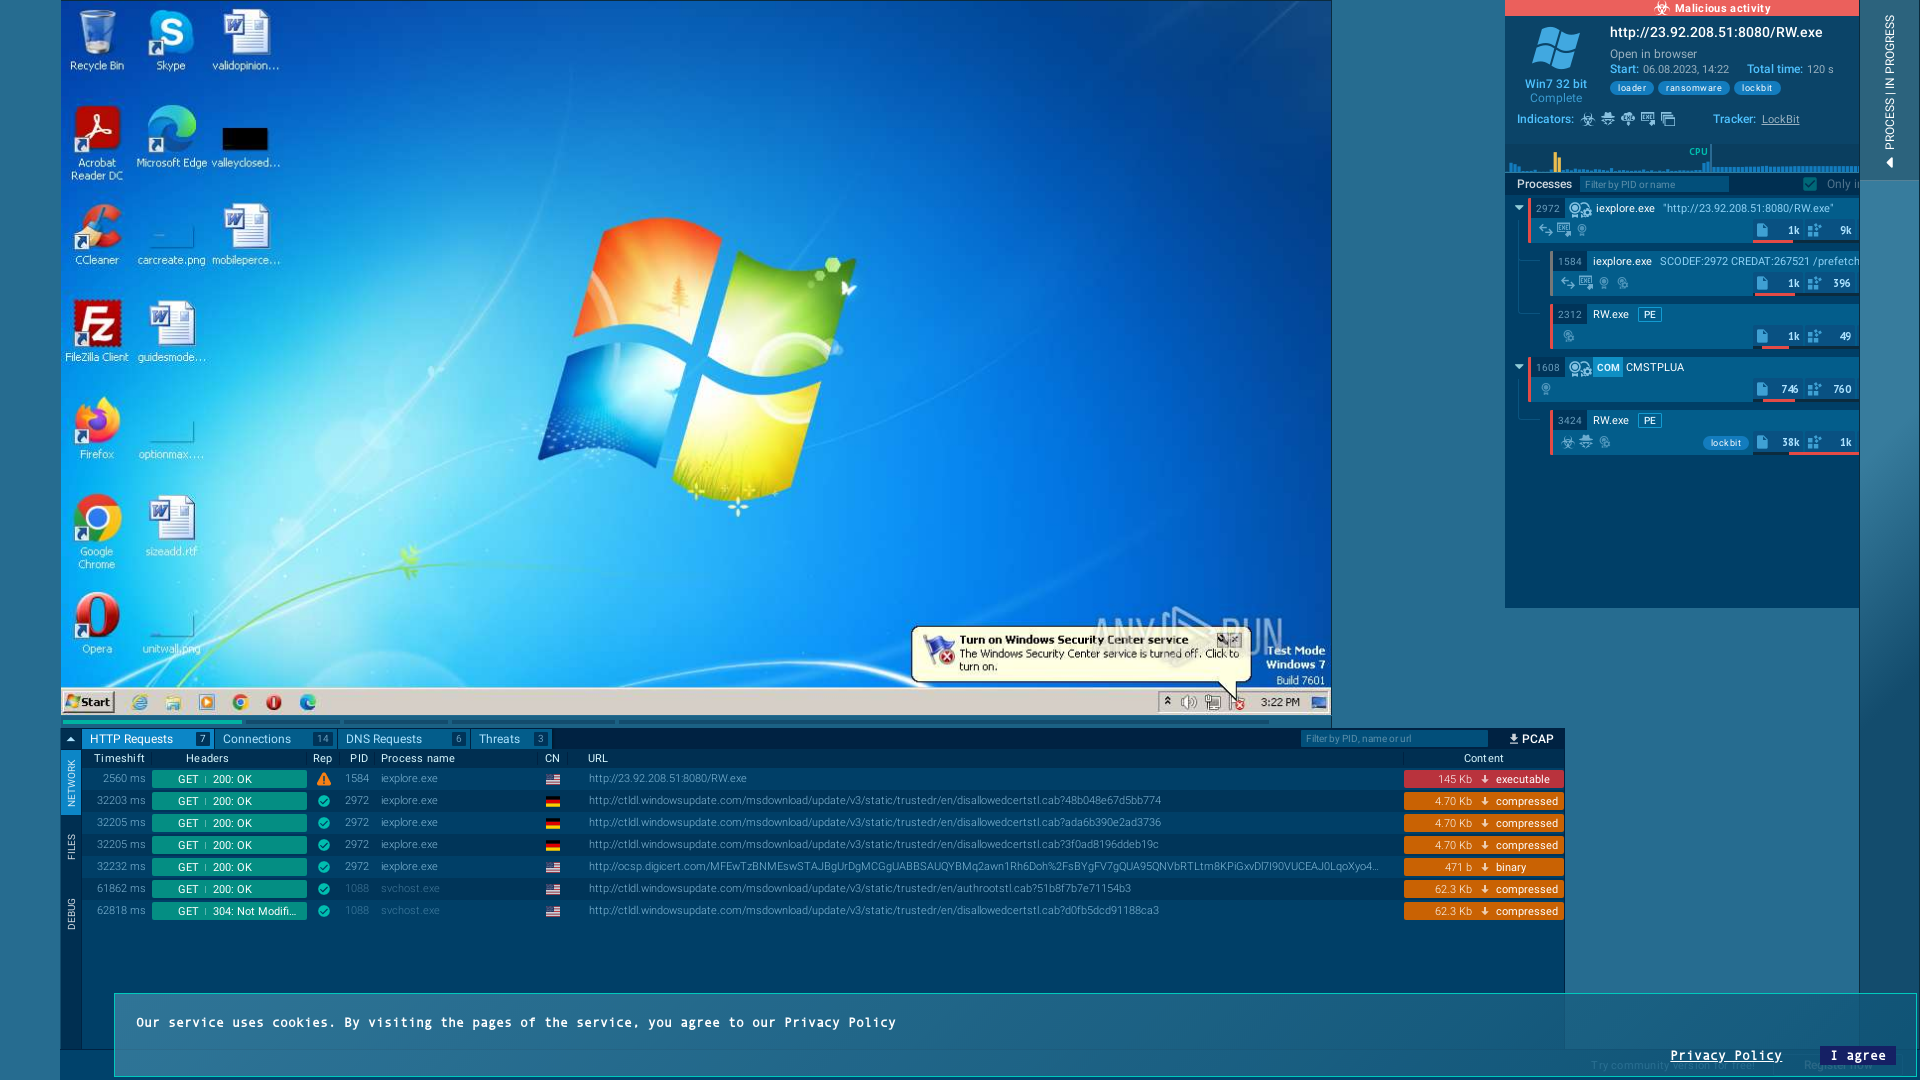Show hidden tray icons arrow
The height and width of the screenshot is (1080, 1920).
pyautogui.click(x=1167, y=702)
